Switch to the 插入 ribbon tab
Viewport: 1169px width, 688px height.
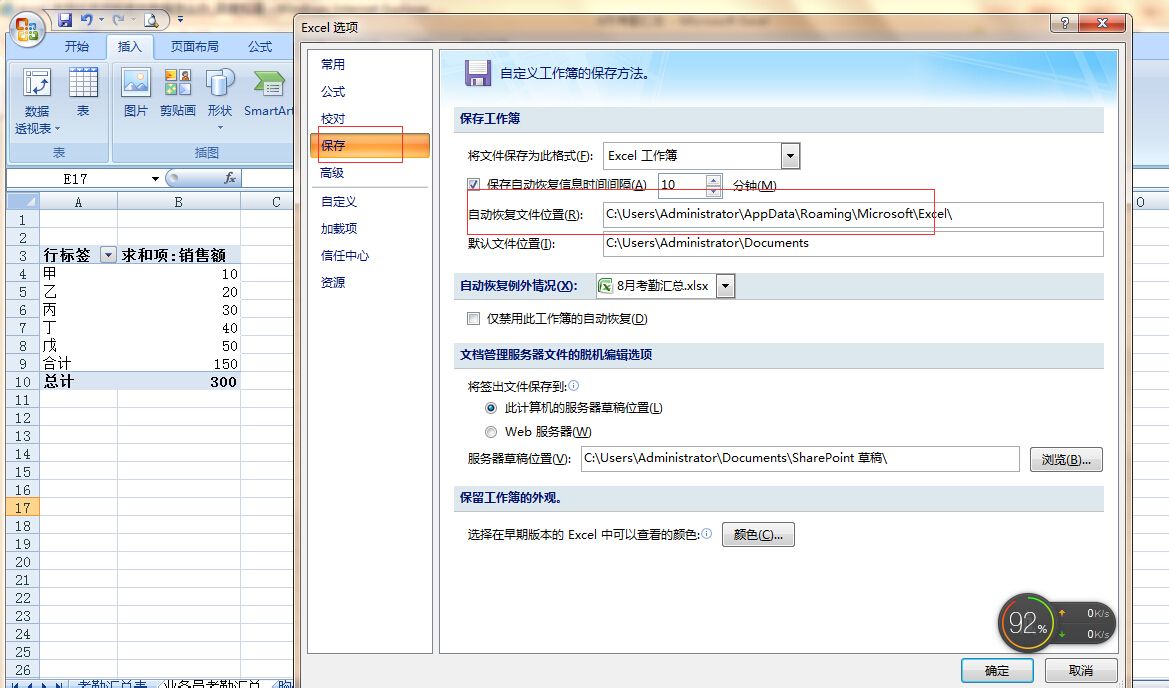pos(130,46)
